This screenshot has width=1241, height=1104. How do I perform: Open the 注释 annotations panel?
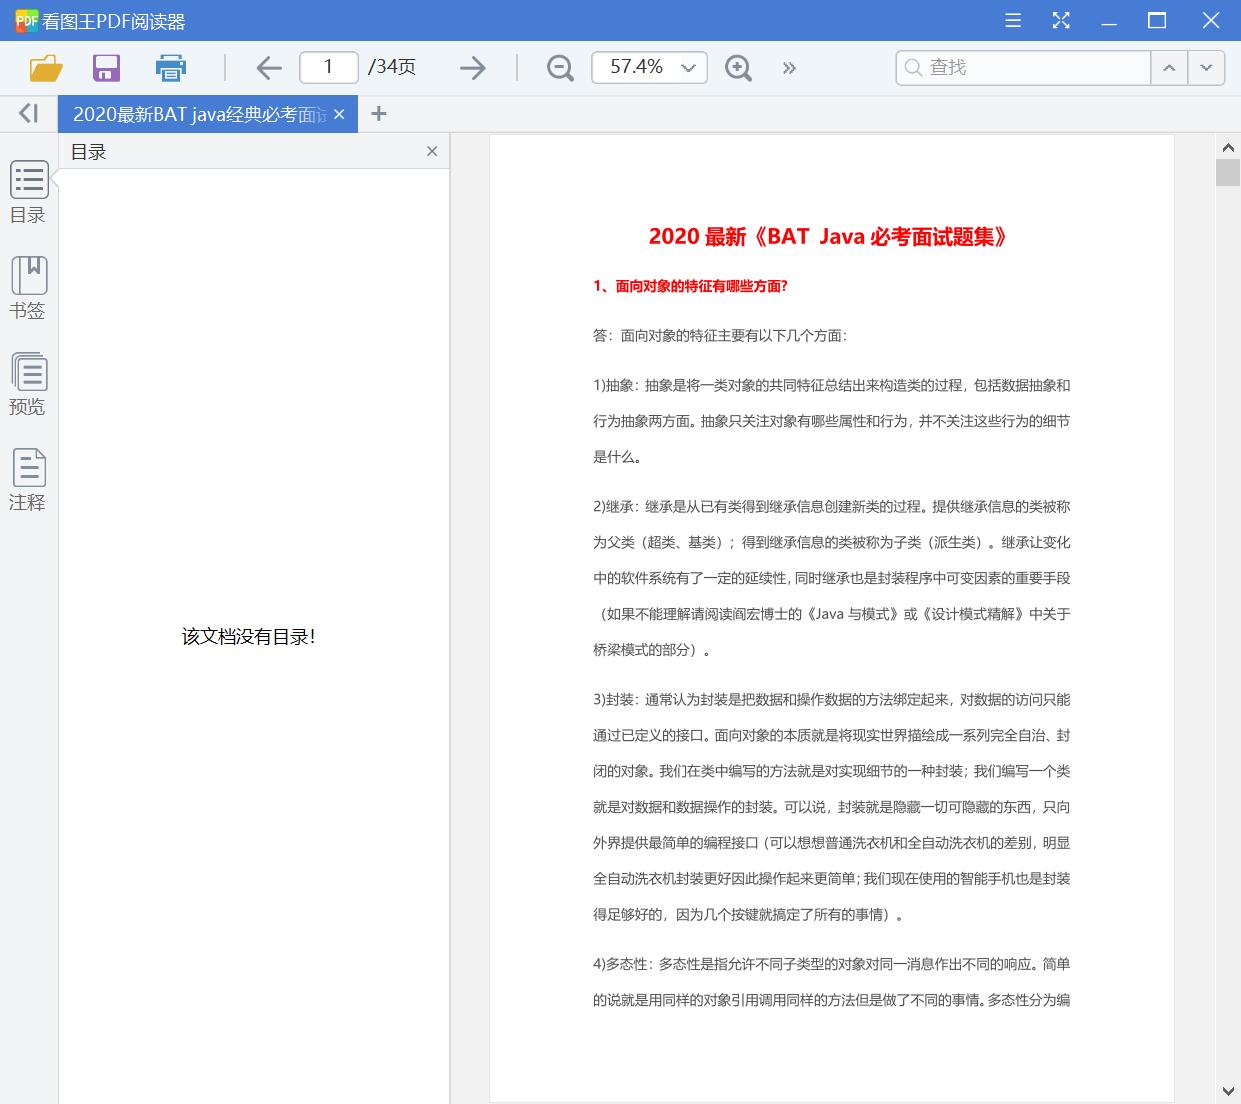(28, 480)
